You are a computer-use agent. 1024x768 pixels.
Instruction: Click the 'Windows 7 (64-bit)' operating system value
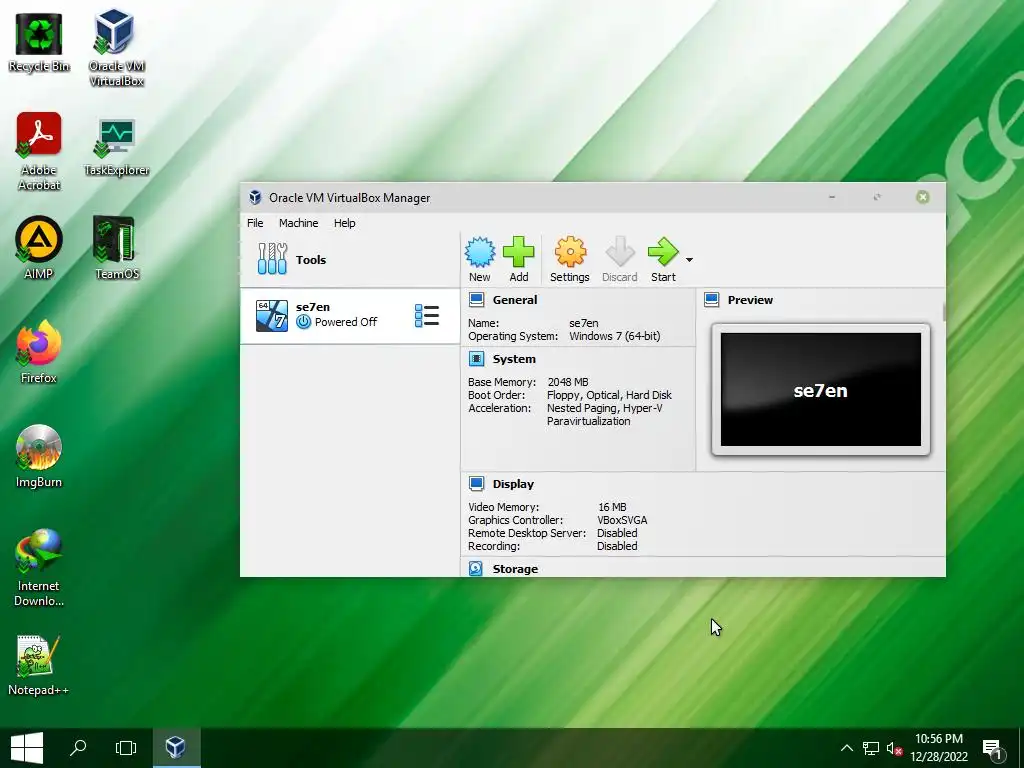coord(615,336)
